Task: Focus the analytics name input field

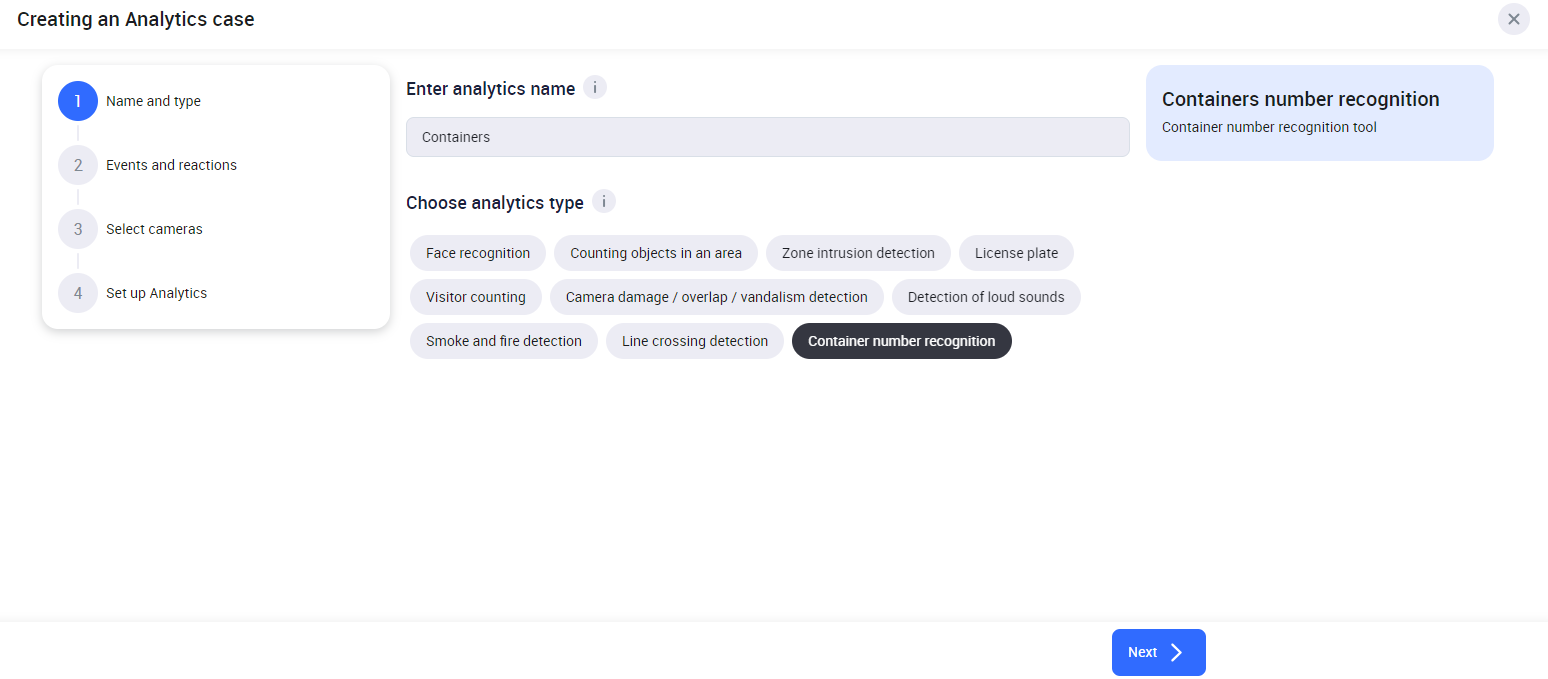Action: (x=767, y=137)
